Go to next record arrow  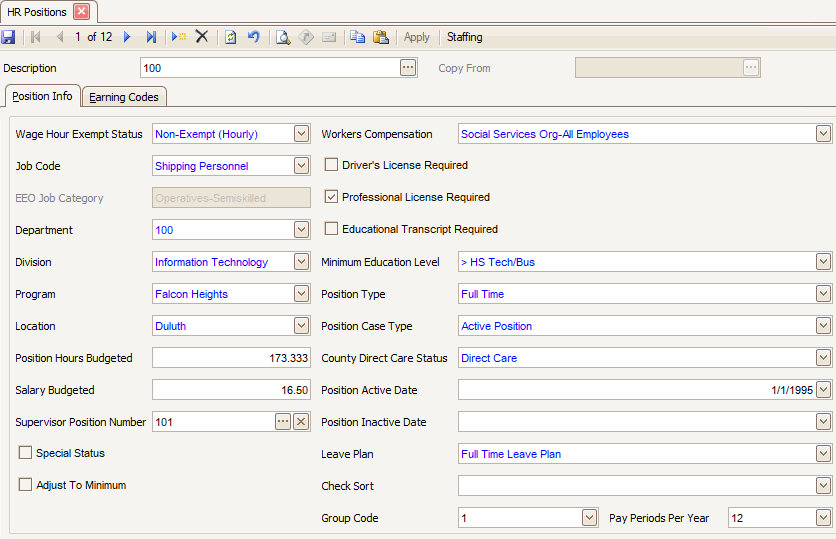(127, 37)
